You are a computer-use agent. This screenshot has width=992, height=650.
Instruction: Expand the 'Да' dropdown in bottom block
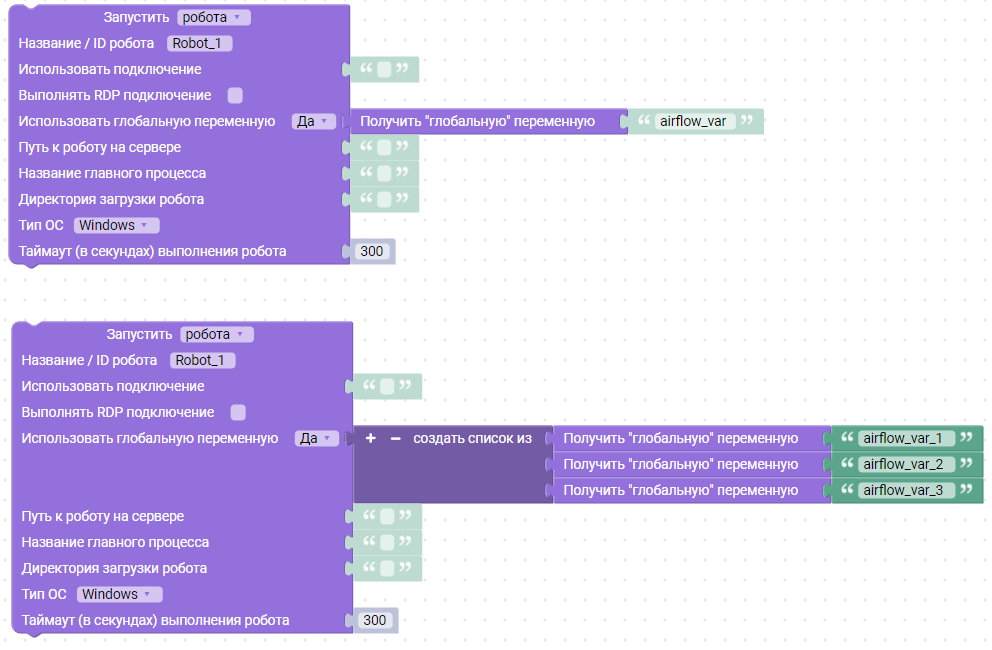[318, 438]
